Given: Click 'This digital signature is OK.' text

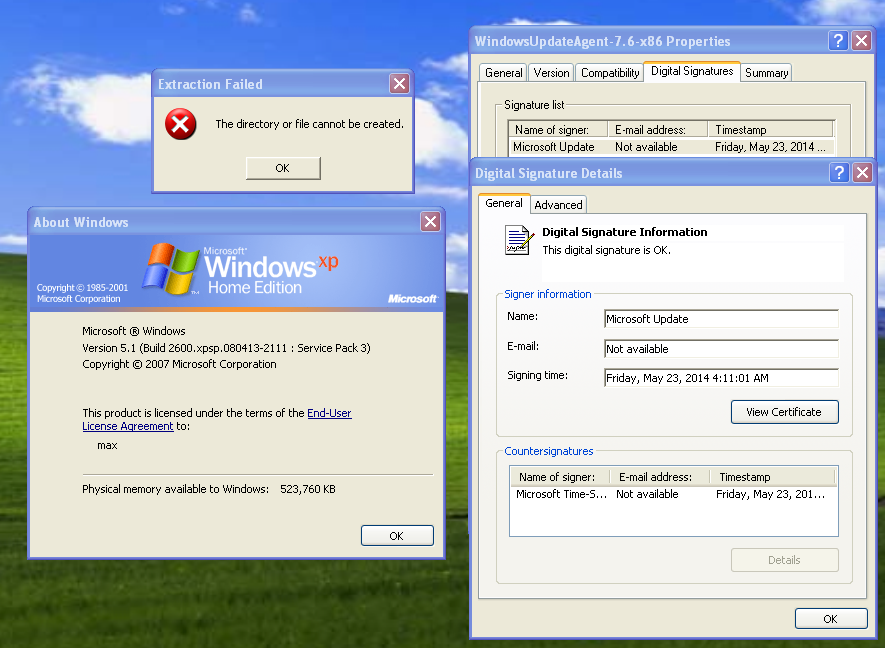Looking at the screenshot, I should point(607,250).
